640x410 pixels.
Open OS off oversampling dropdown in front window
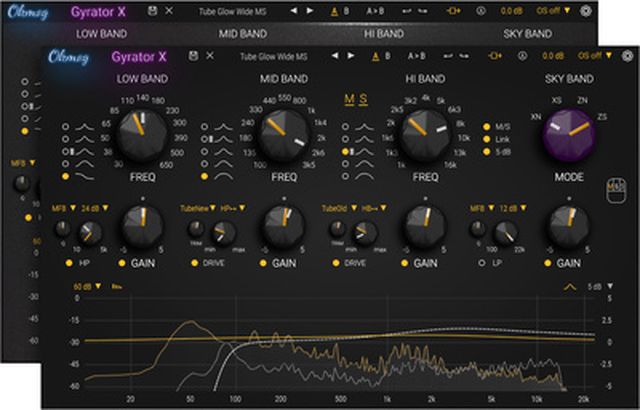tap(594, 55)
